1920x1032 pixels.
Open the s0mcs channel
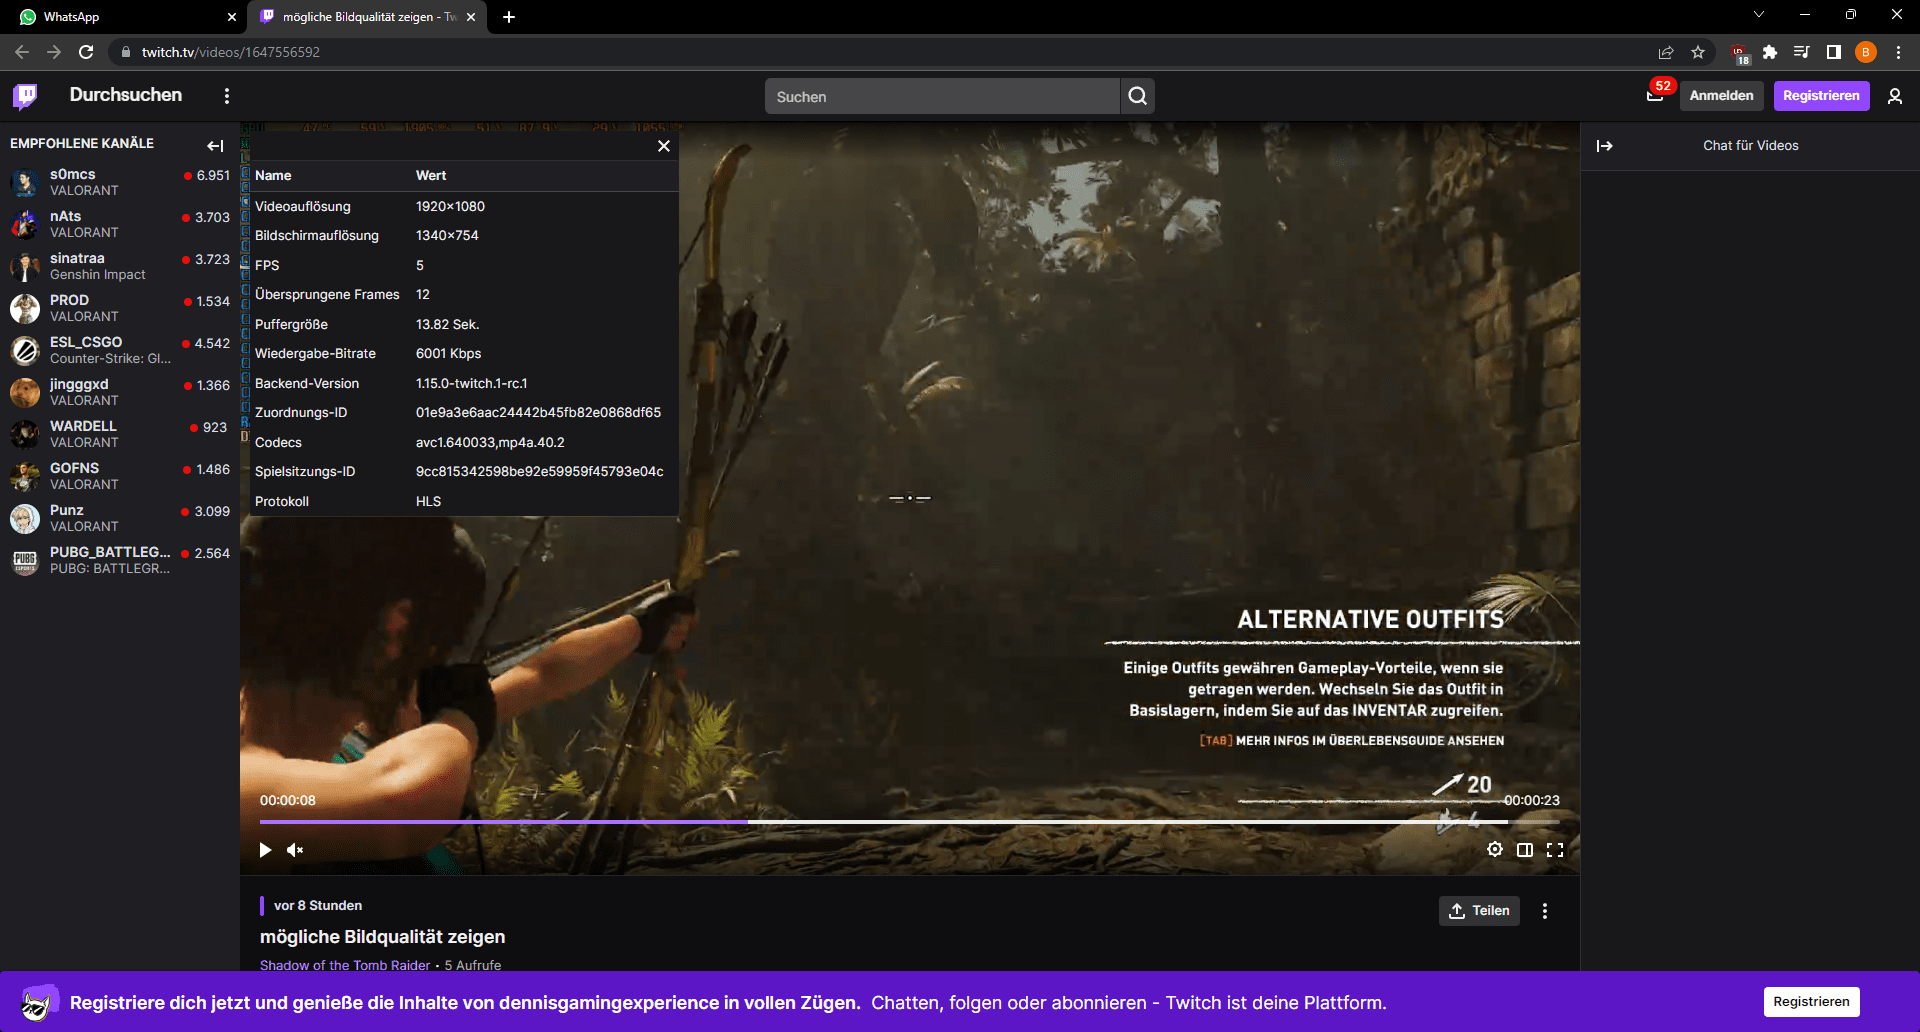tap(120, 182)
